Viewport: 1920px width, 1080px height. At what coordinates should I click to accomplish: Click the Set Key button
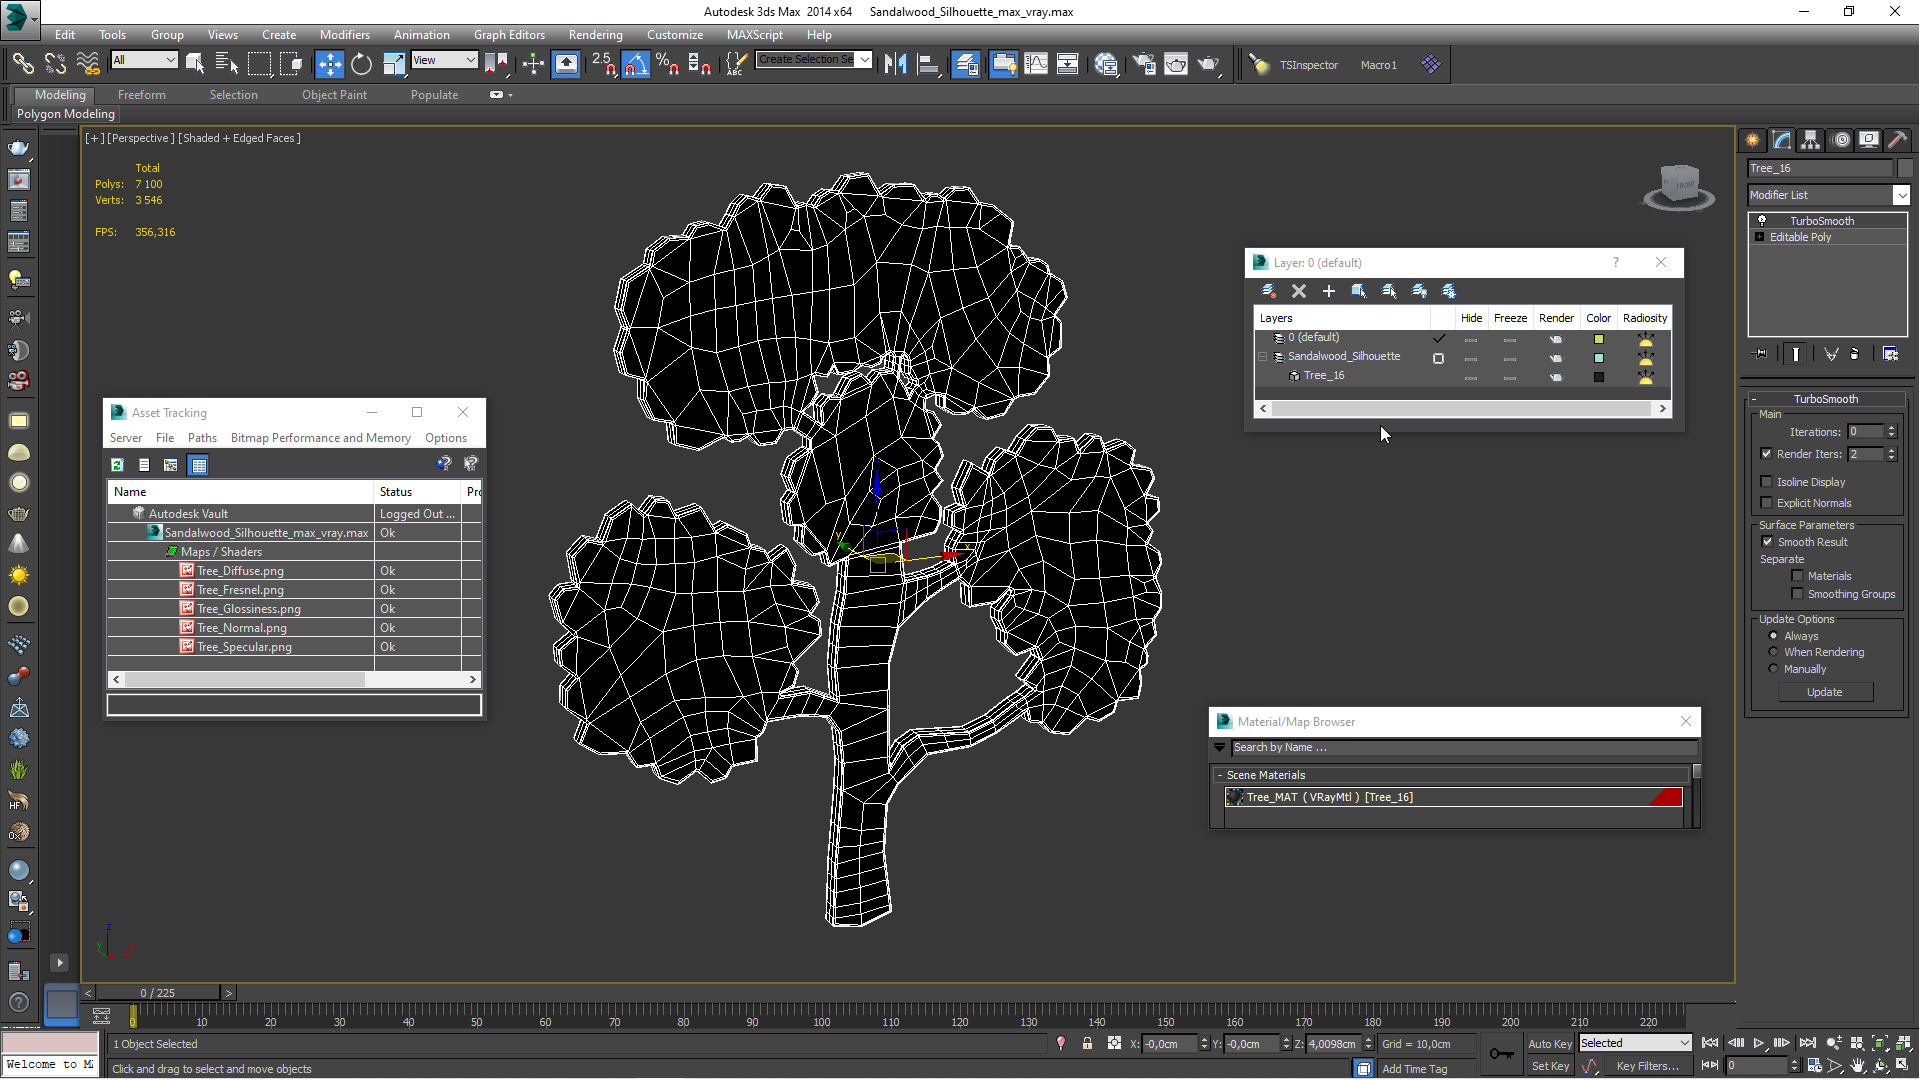(1550, 1066)
